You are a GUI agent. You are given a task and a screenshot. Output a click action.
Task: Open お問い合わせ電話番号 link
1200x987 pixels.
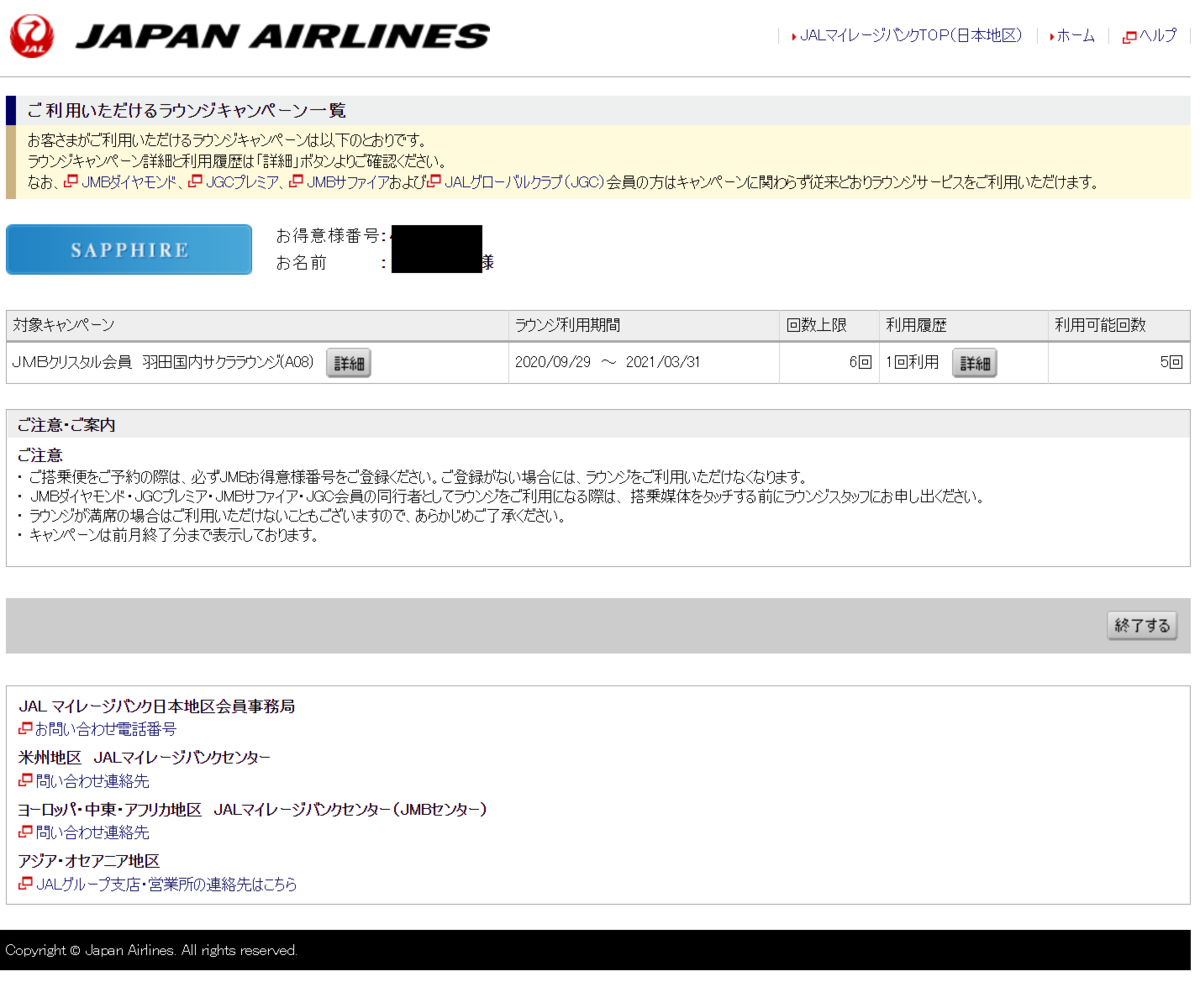105,729
